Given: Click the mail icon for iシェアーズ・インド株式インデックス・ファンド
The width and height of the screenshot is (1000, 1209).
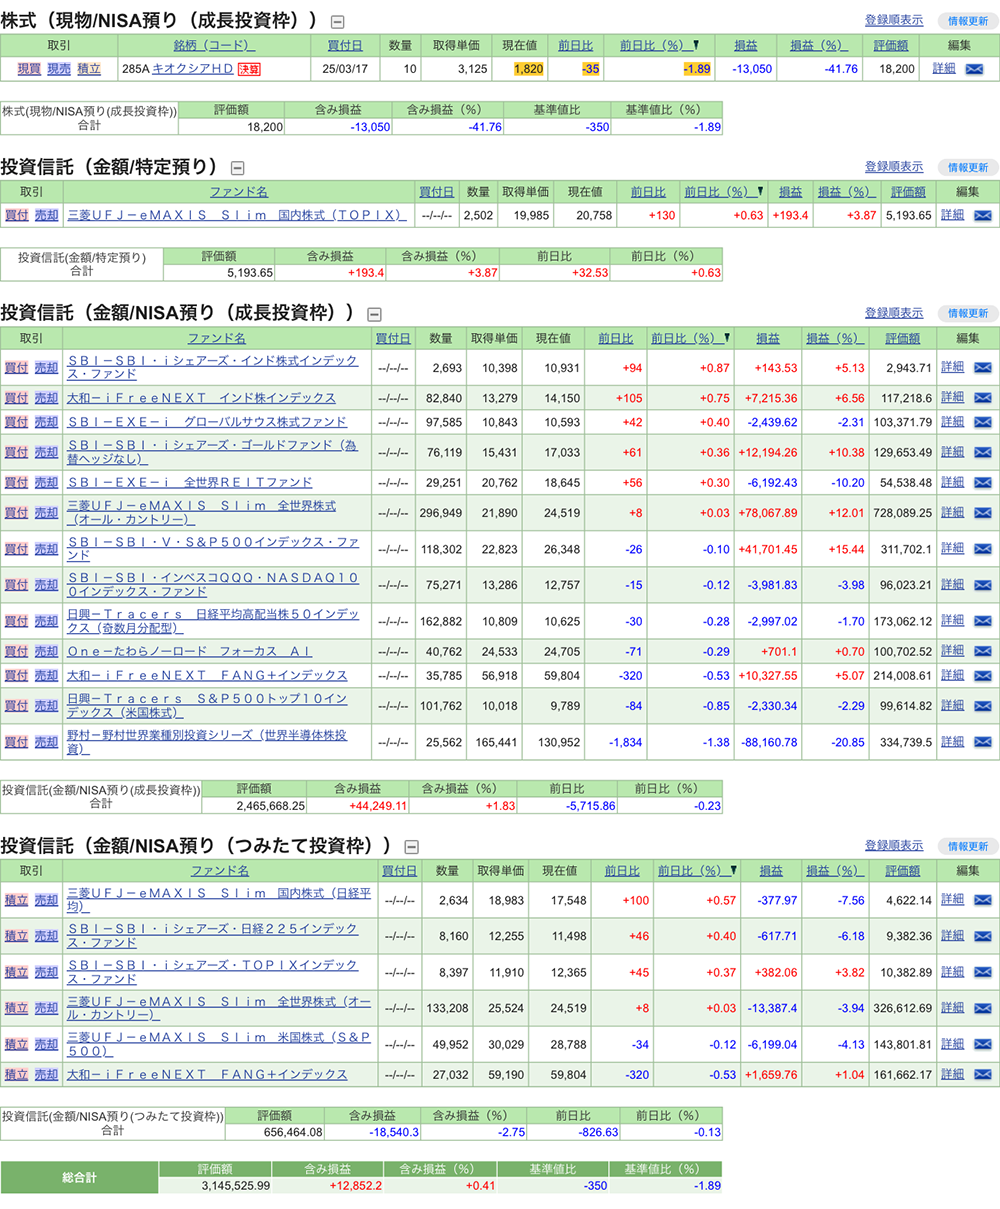Looking at the screenshot, I should (982, 368).
